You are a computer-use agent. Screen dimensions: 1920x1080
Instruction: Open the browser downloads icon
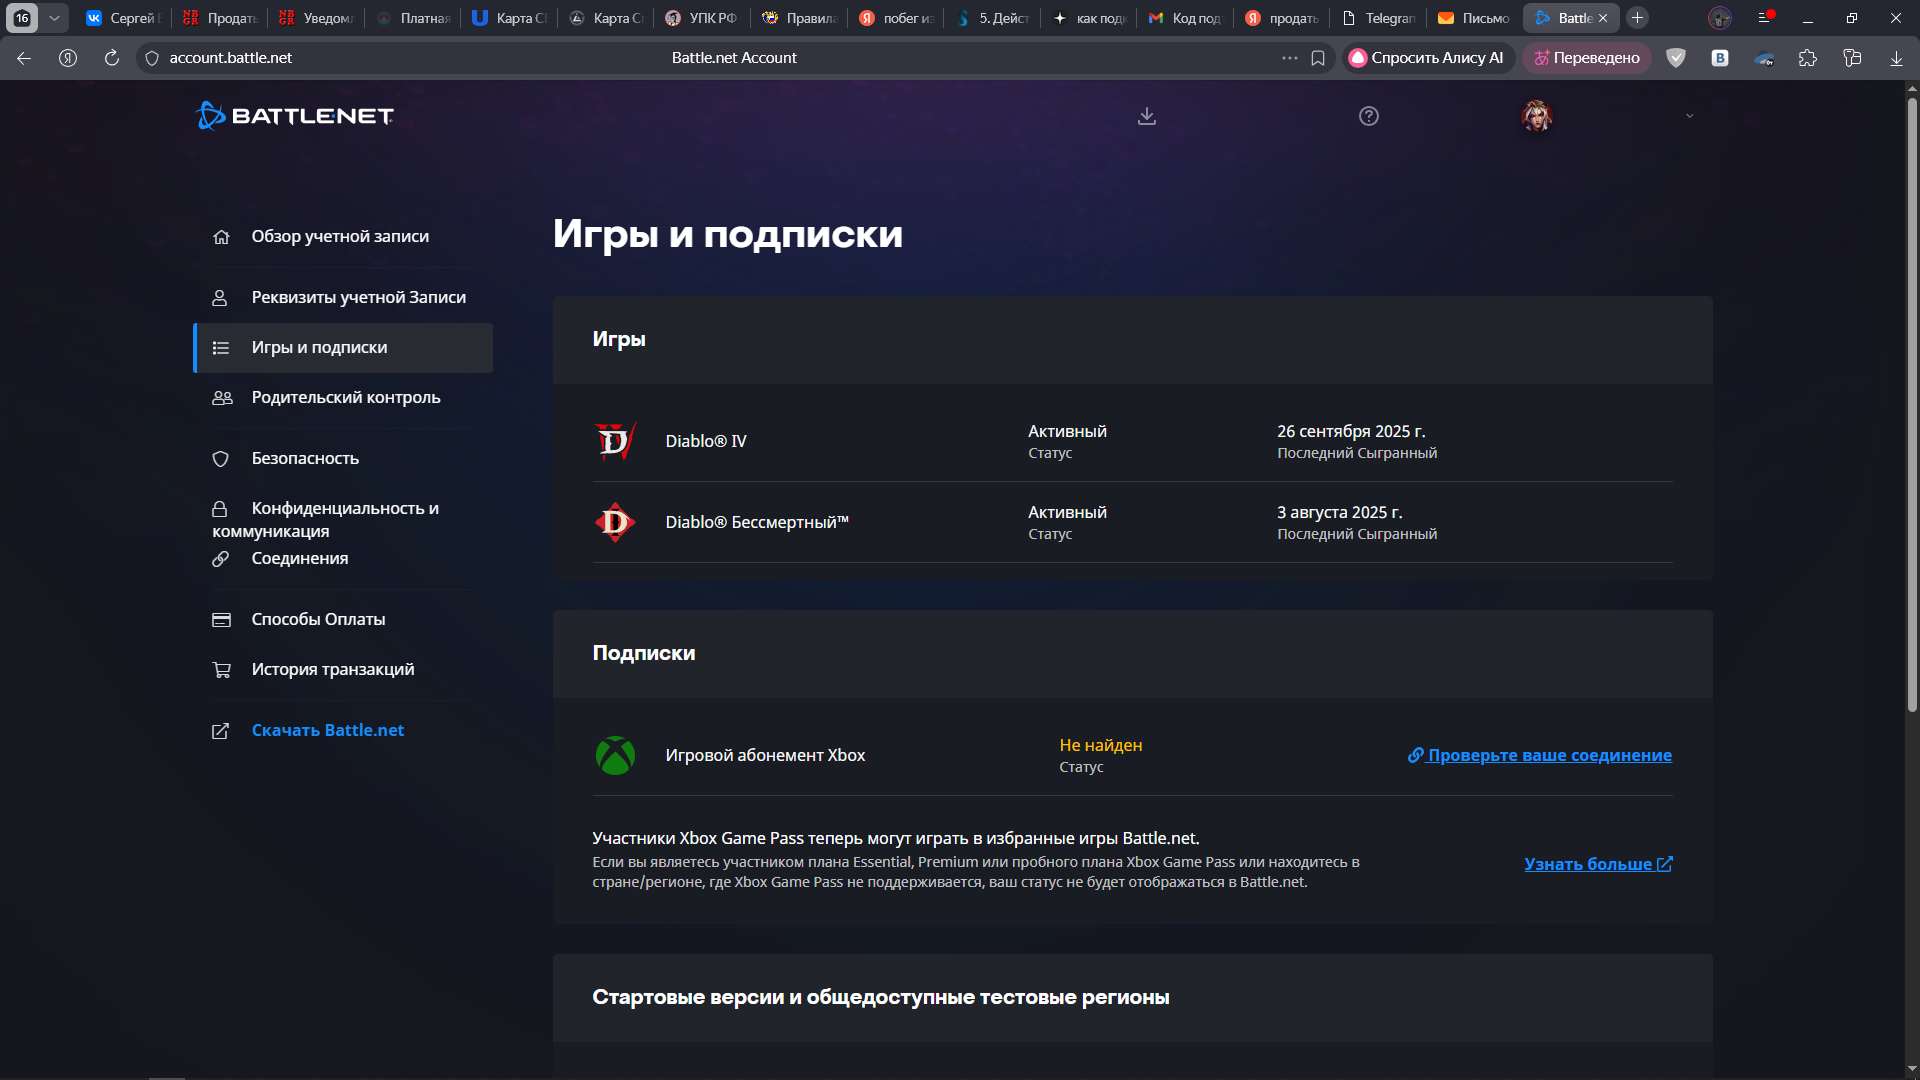point(1895,58)
